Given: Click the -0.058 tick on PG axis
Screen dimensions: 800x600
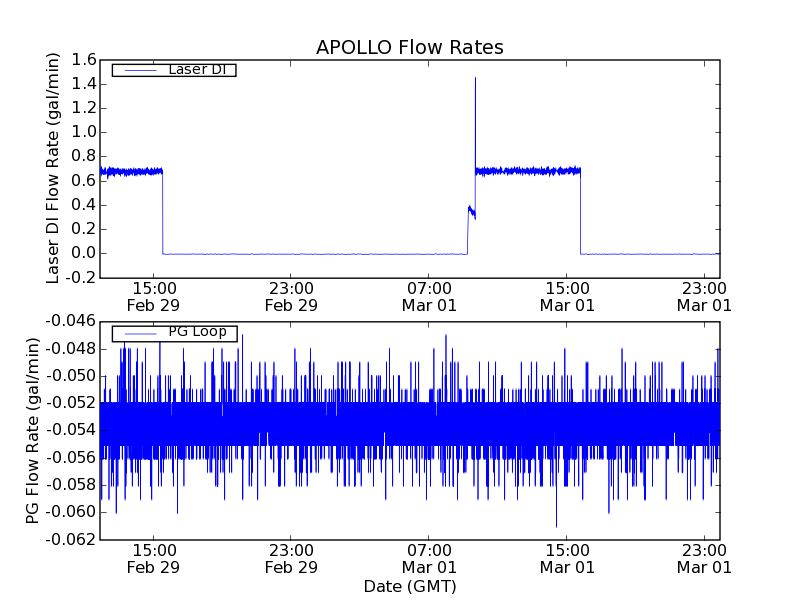Looking at the screenshot, I should click(x=71, y=485).
